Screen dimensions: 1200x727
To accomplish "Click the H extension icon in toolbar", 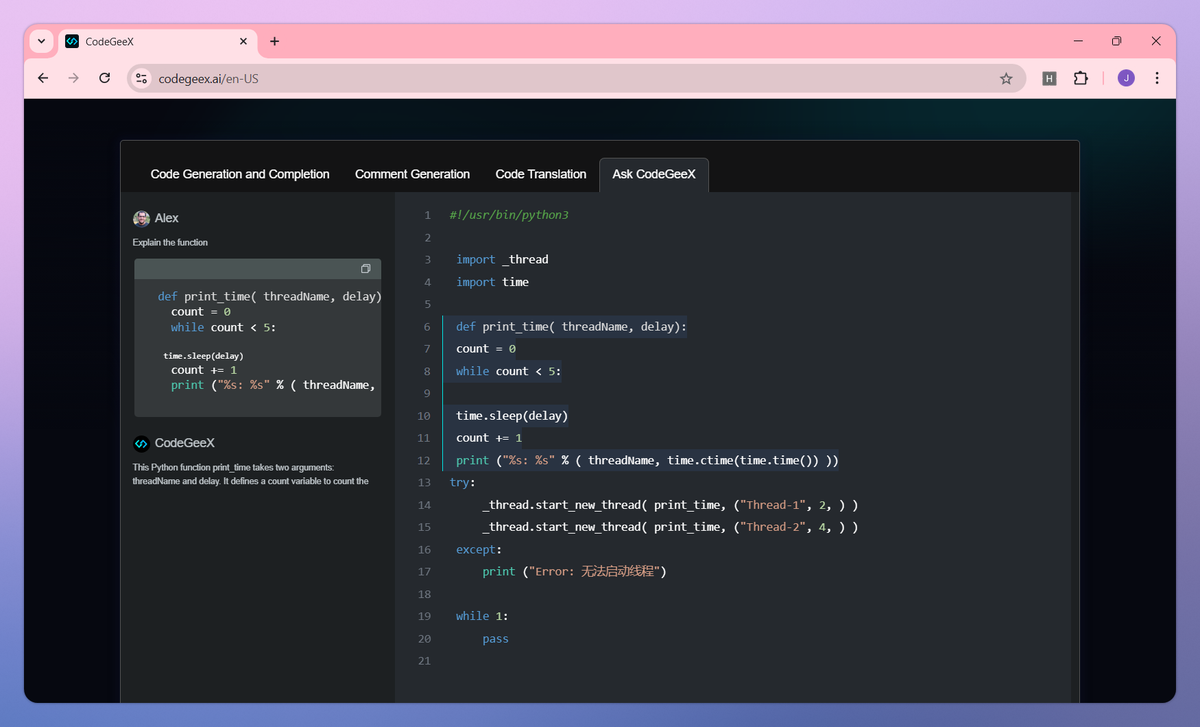I will (x=1049, y=78).
